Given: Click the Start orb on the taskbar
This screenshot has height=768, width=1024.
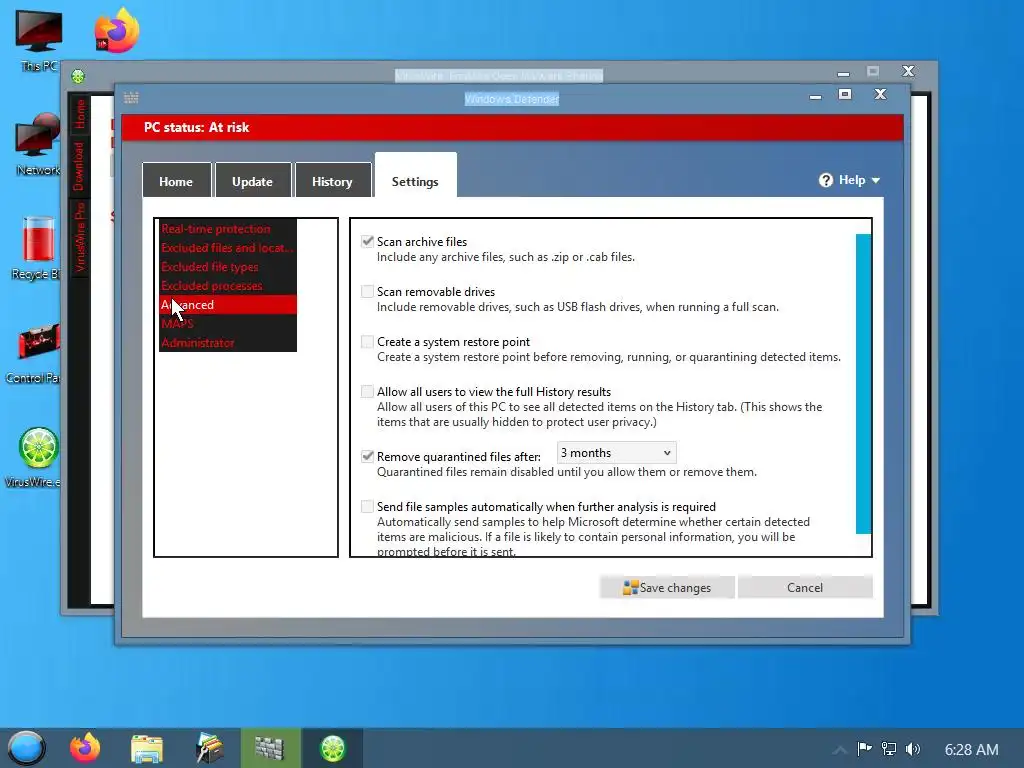Looking at the screenshot, I should (x=26, y=748).
